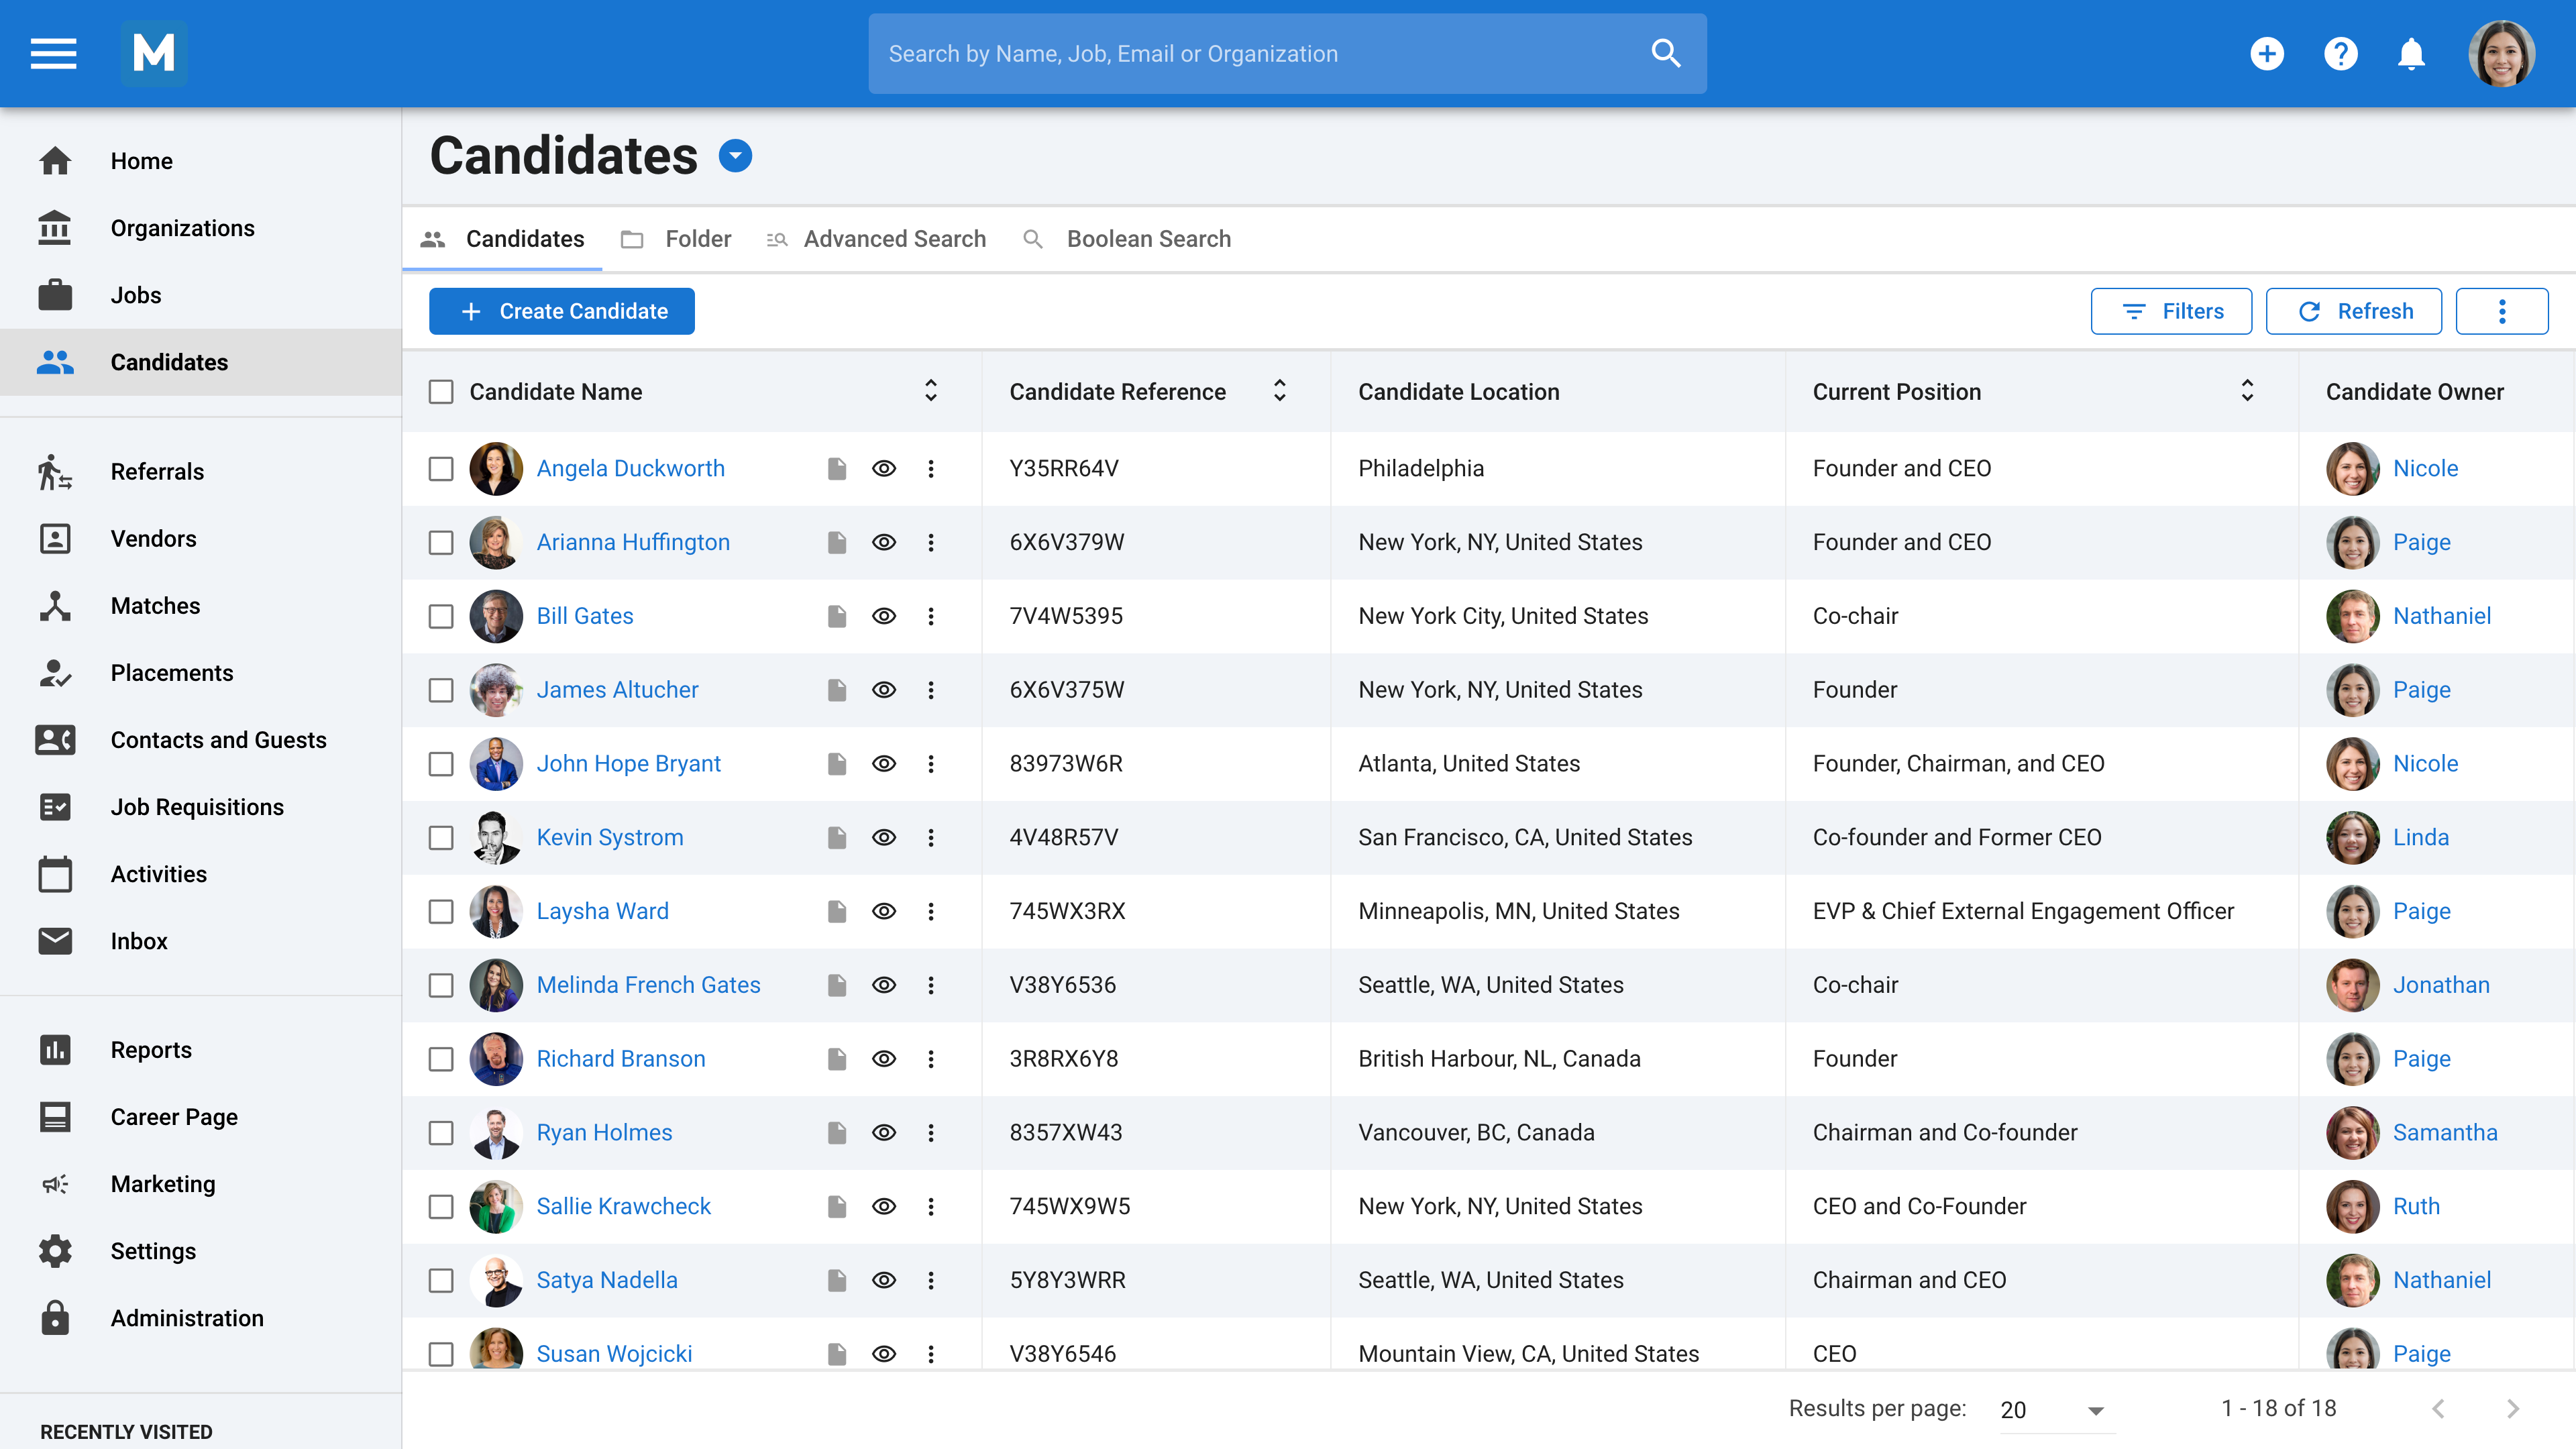
Task: Open more options menu for Kevin Systrom
Action: point(931,838)
